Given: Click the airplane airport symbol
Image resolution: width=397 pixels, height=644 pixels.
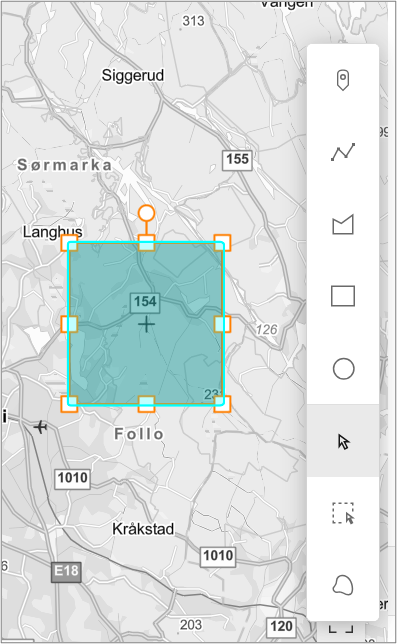Looking at the screenshot, I should coord(40,427).
